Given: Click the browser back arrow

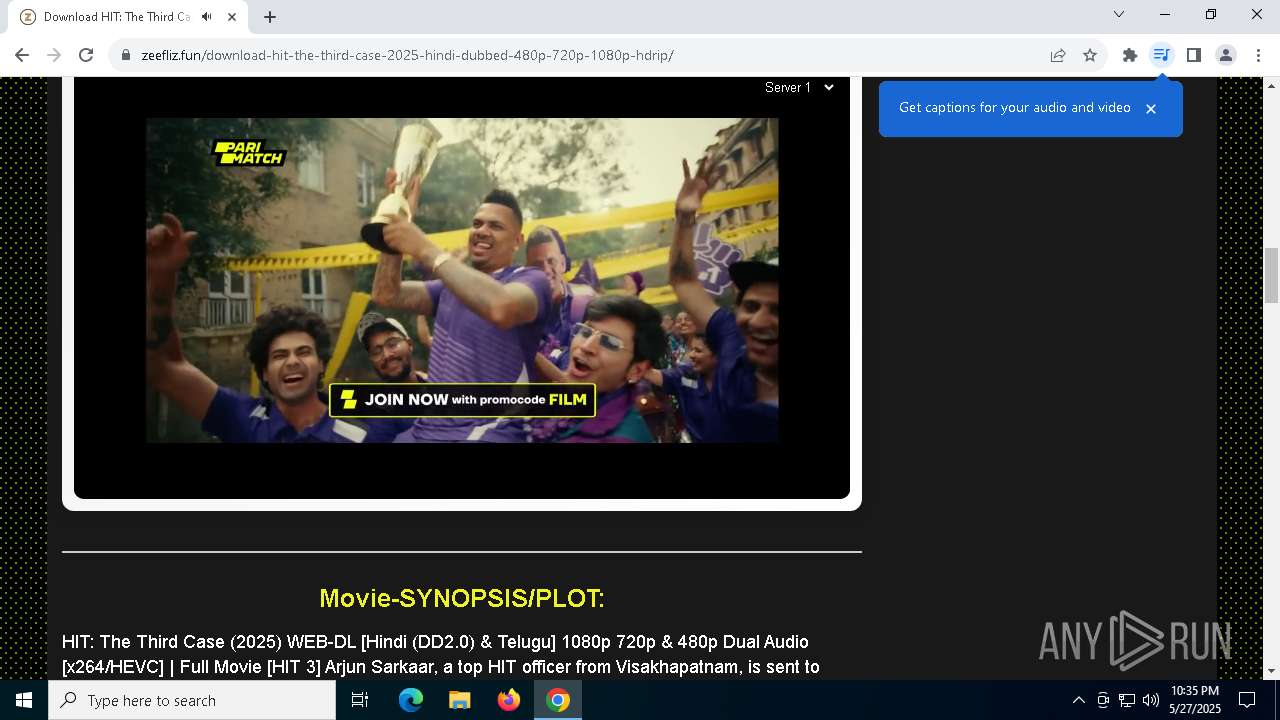Looking at the screenshot, I should (22, 55).
